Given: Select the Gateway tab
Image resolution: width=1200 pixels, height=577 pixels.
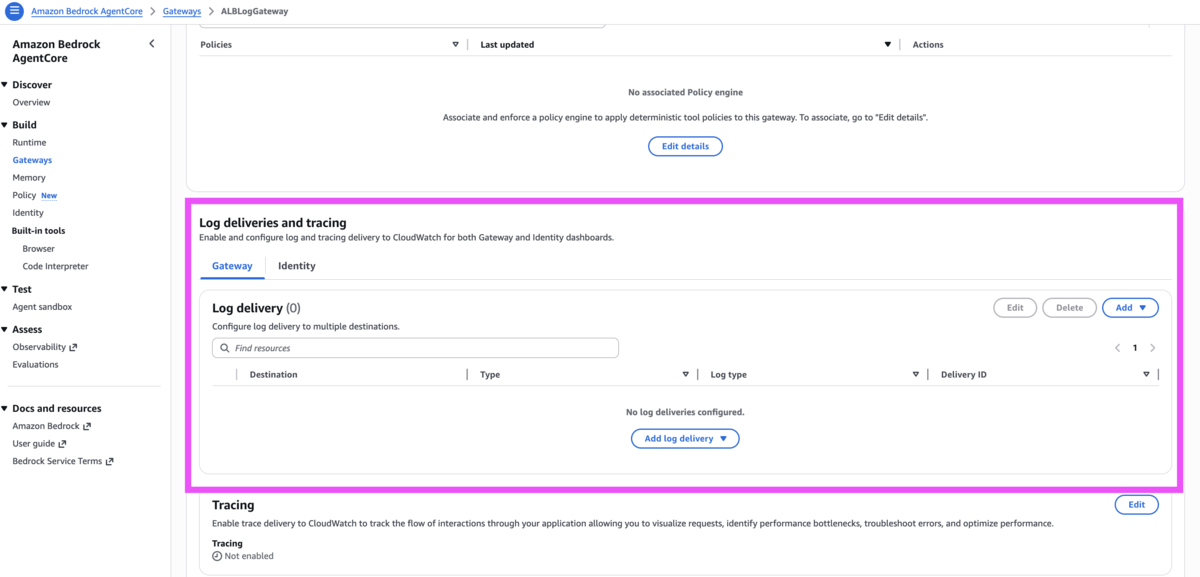Looking at the screenshot, I should tap(232, 266).
